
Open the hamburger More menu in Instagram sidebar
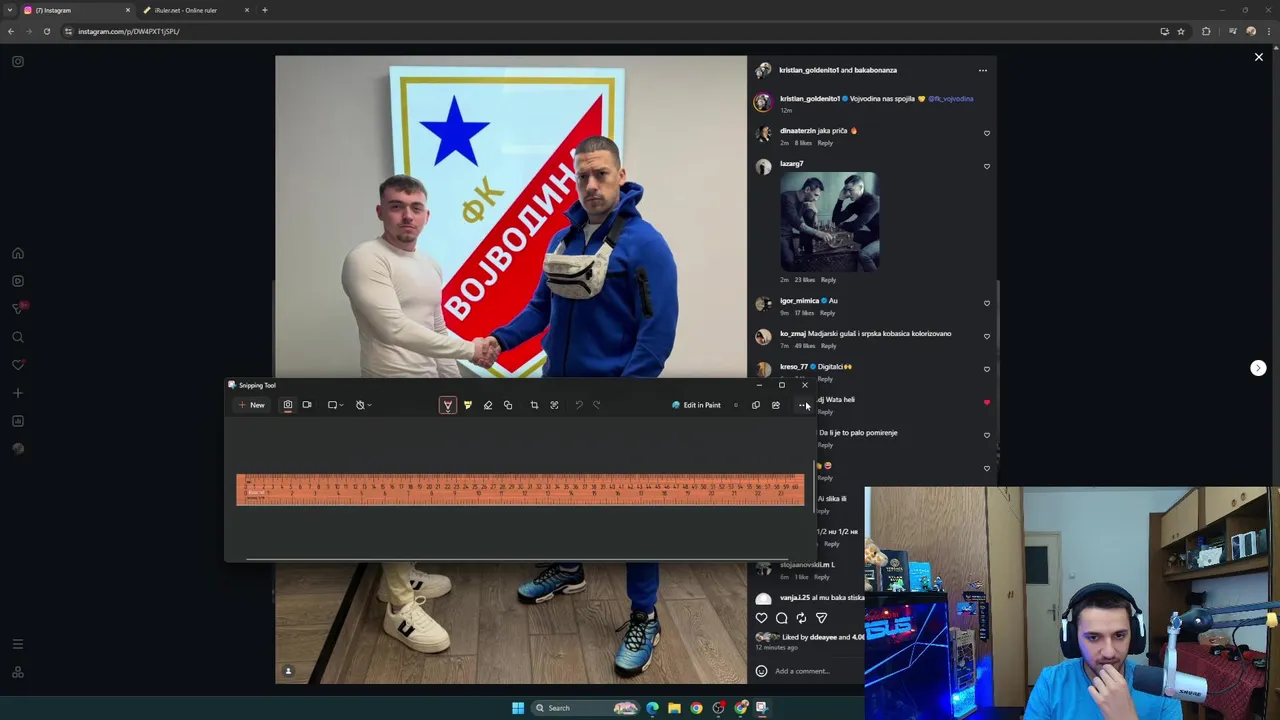pyautogui.click(x=18, y=644)
